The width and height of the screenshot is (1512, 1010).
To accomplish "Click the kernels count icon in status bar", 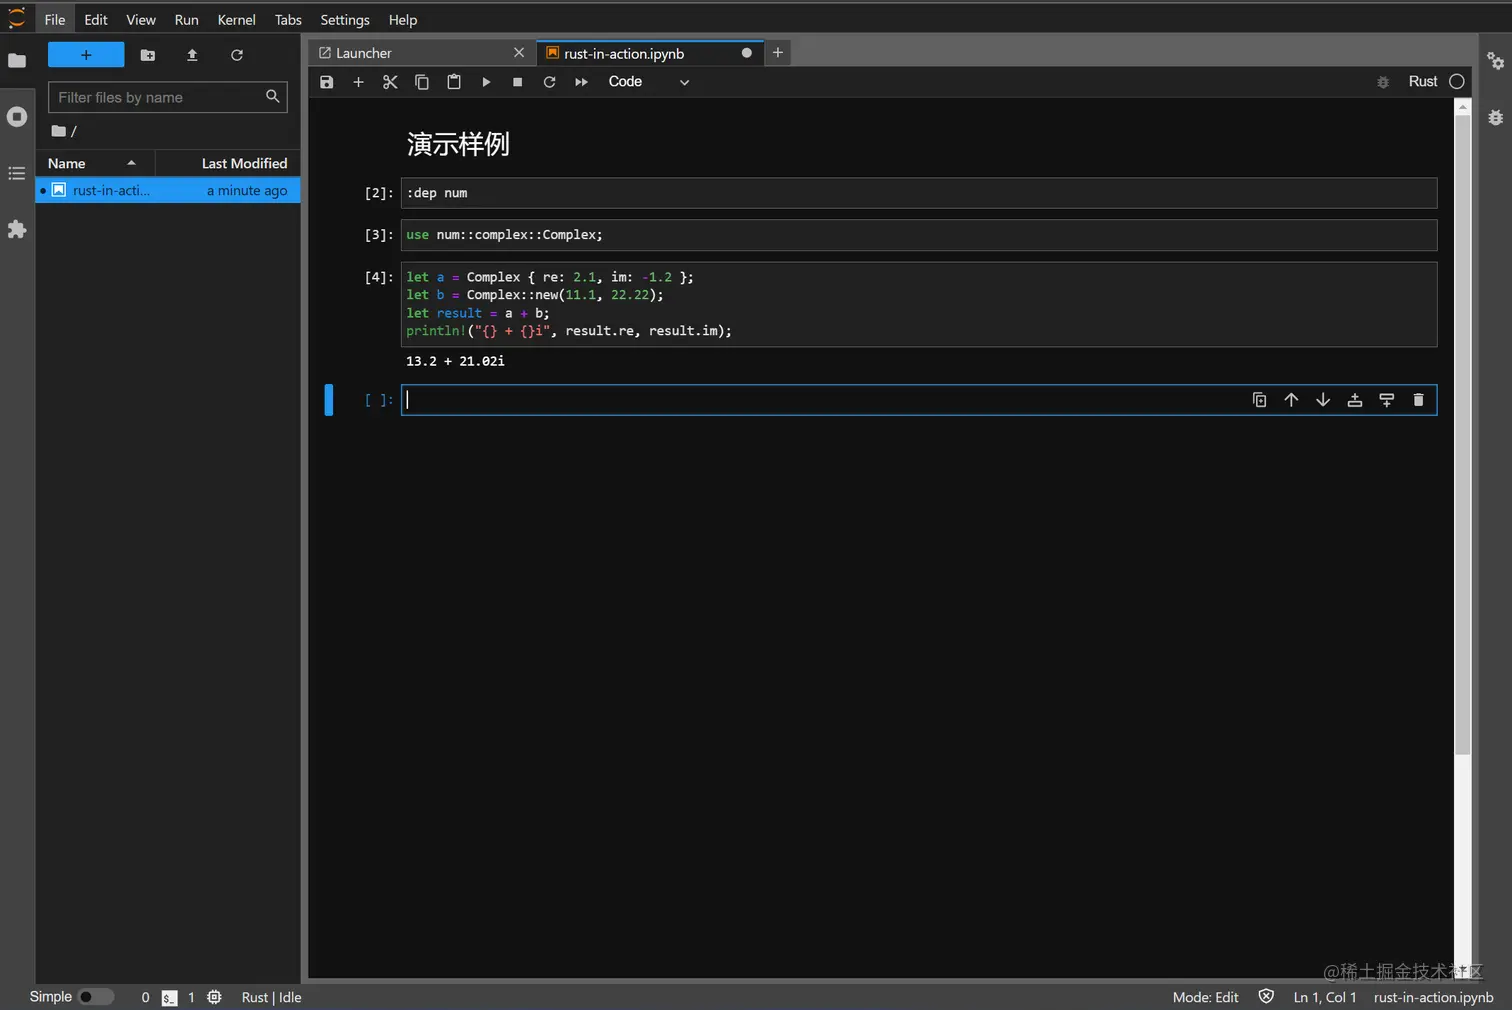I will coord(214,997).
